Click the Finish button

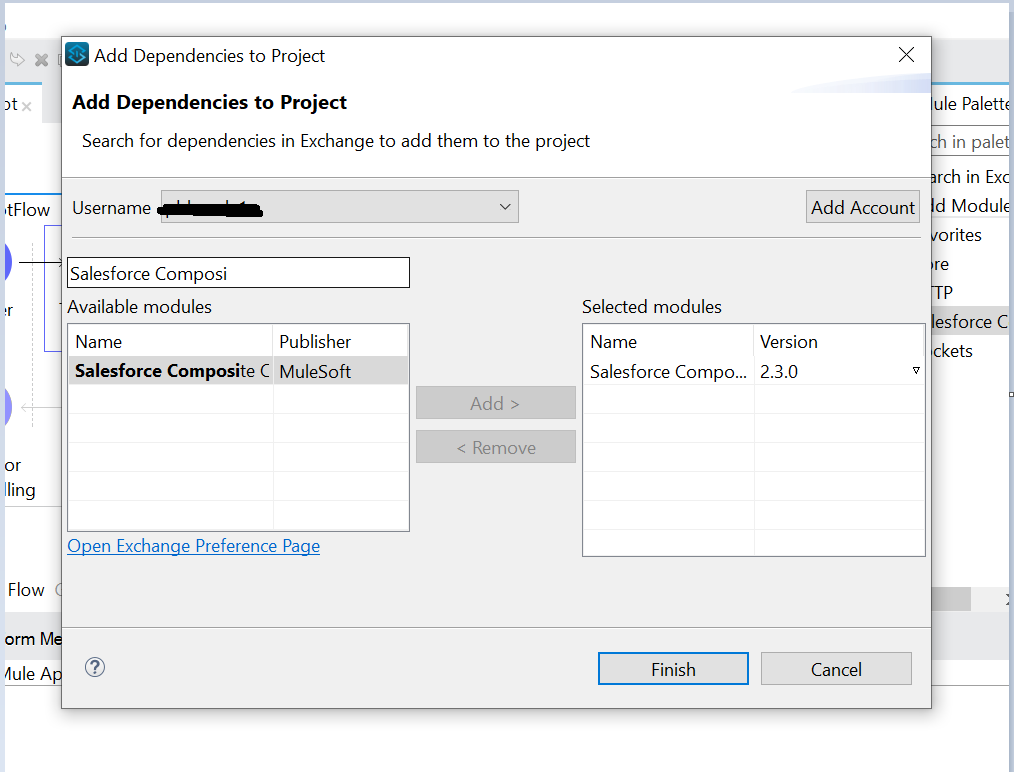[x=673, y=669]
